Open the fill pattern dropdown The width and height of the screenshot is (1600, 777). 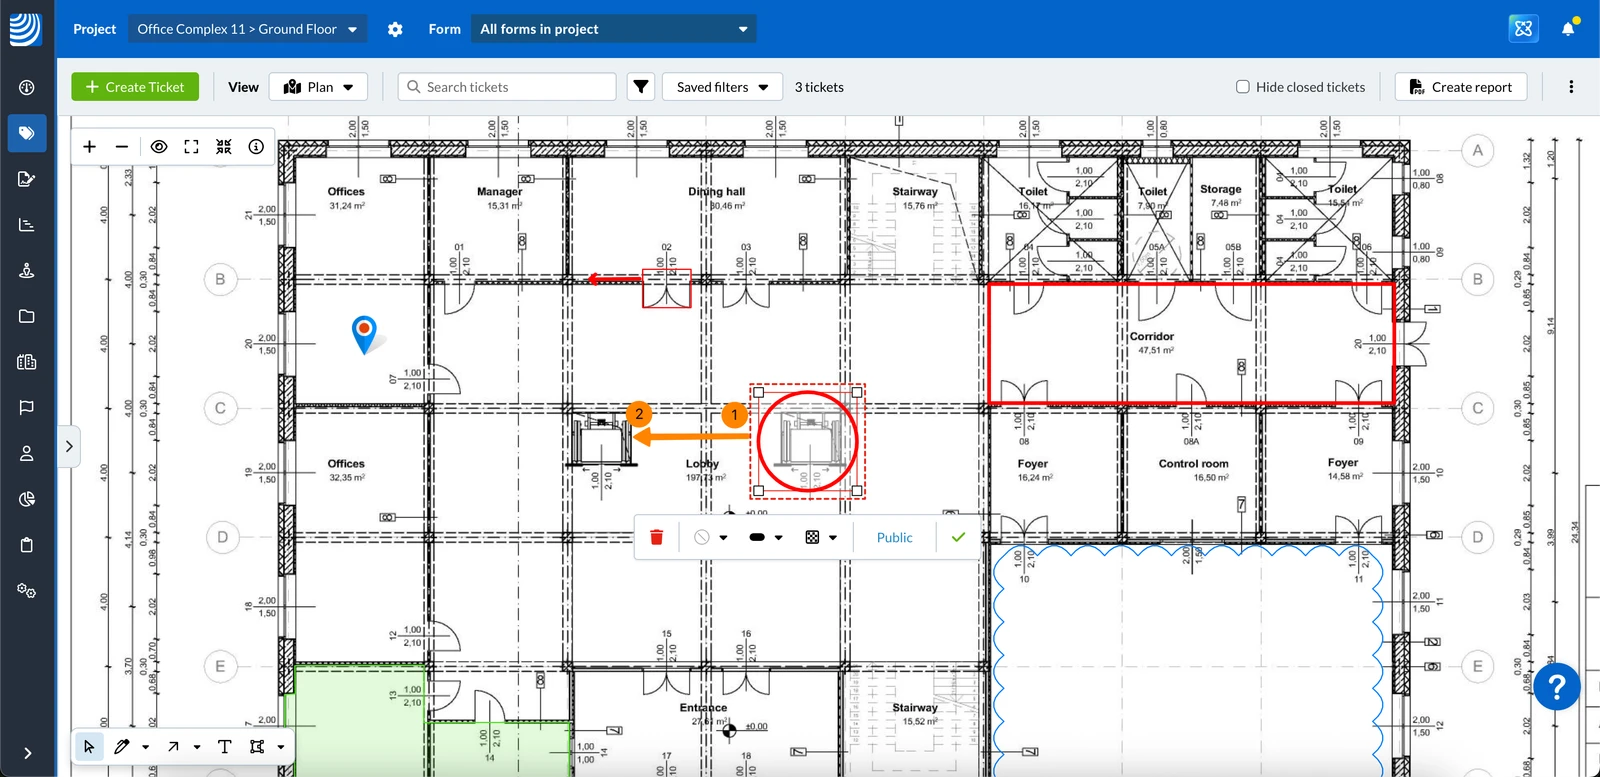pos(821,537)
